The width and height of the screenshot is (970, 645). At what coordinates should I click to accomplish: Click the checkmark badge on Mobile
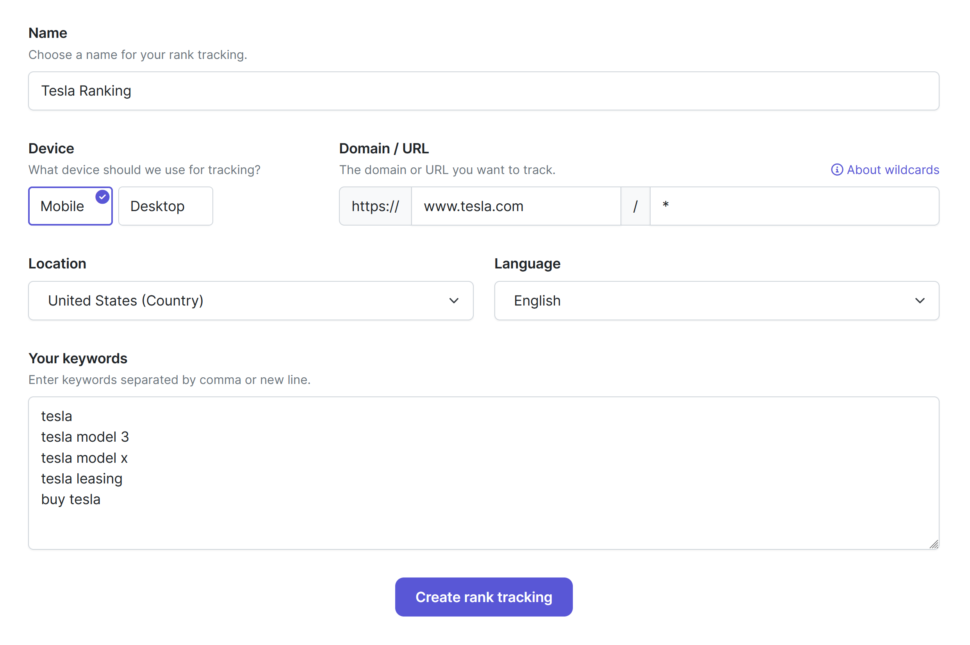pos(103,197)
